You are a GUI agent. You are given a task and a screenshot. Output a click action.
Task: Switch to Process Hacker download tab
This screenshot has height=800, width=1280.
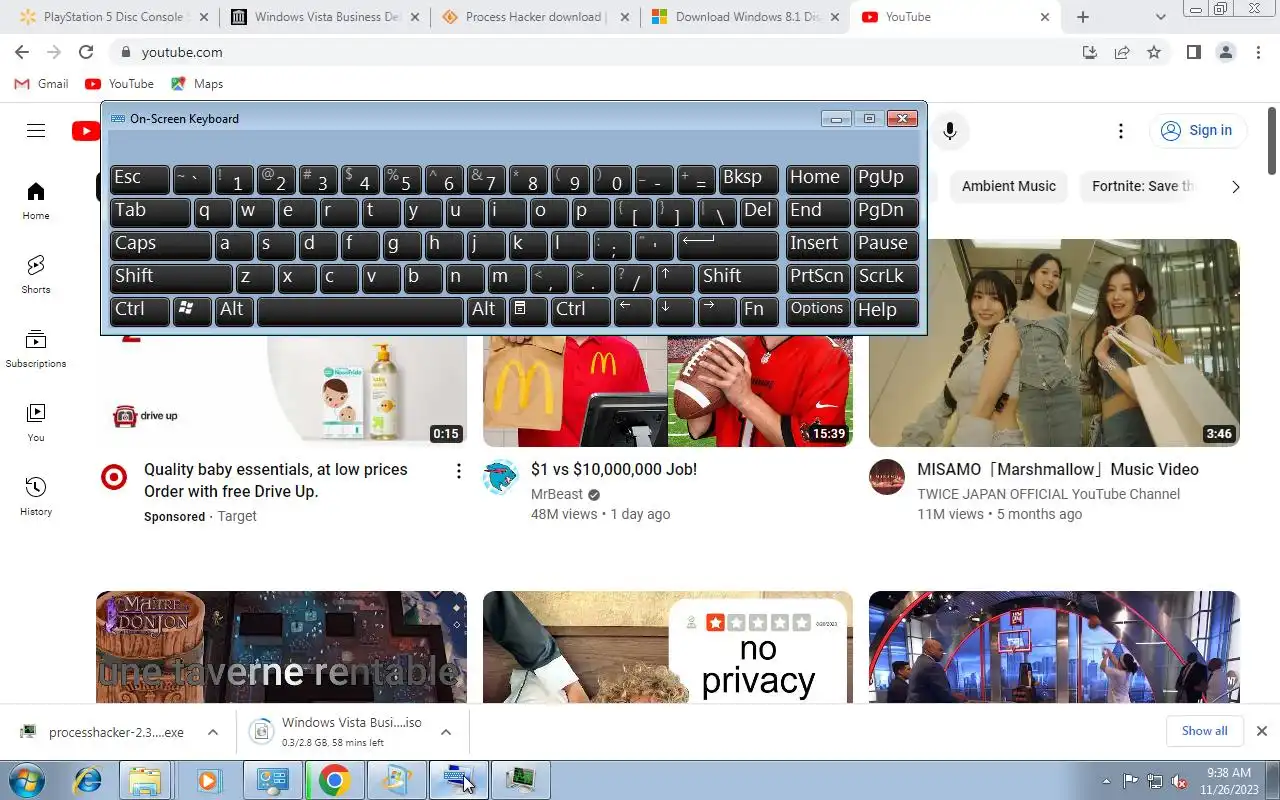[535, 17]
